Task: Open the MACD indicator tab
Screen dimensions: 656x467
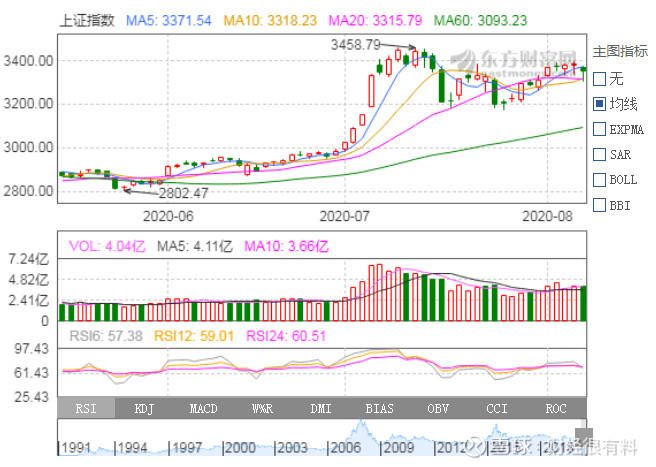Action: [205, 409]
